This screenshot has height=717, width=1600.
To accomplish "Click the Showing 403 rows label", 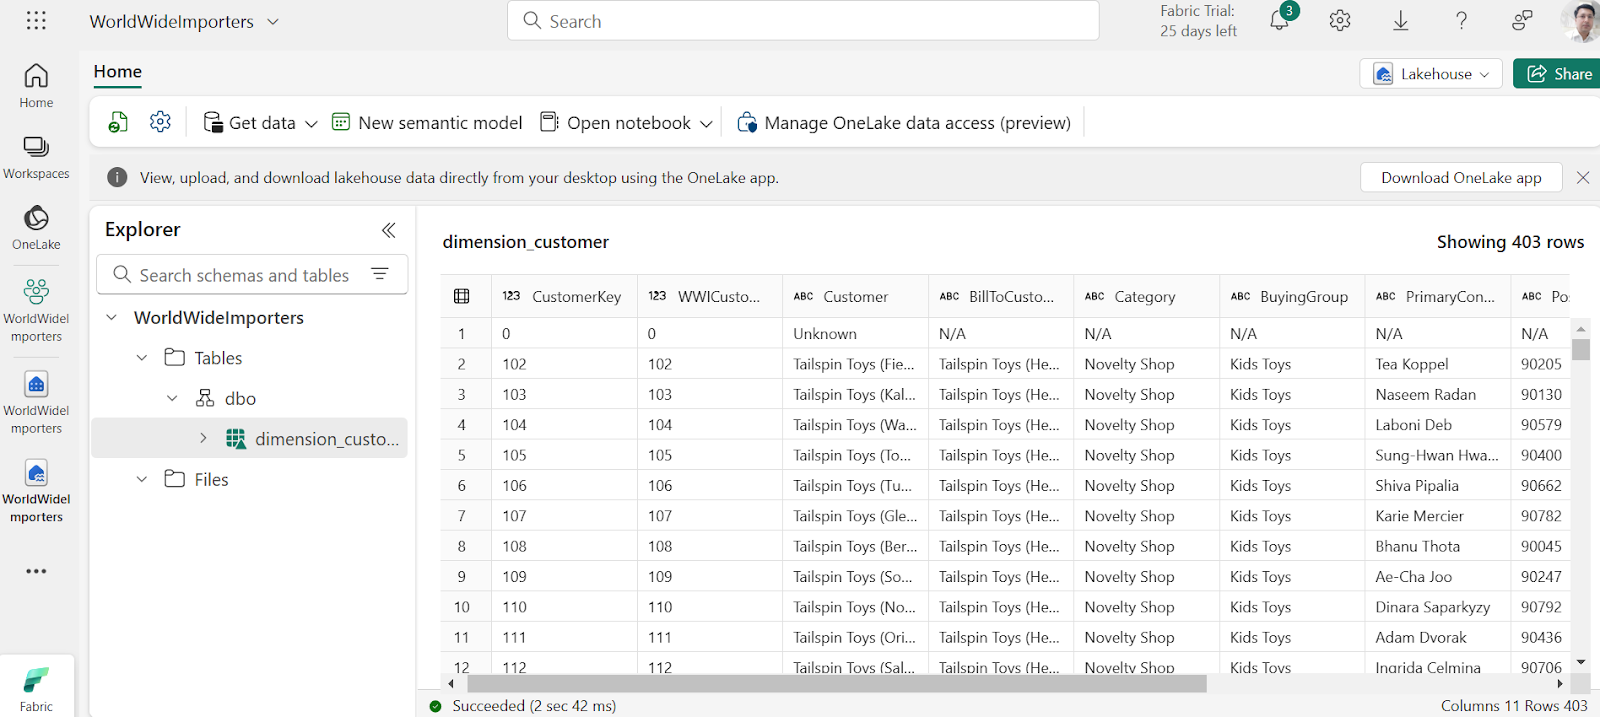I will [1510, 242].
